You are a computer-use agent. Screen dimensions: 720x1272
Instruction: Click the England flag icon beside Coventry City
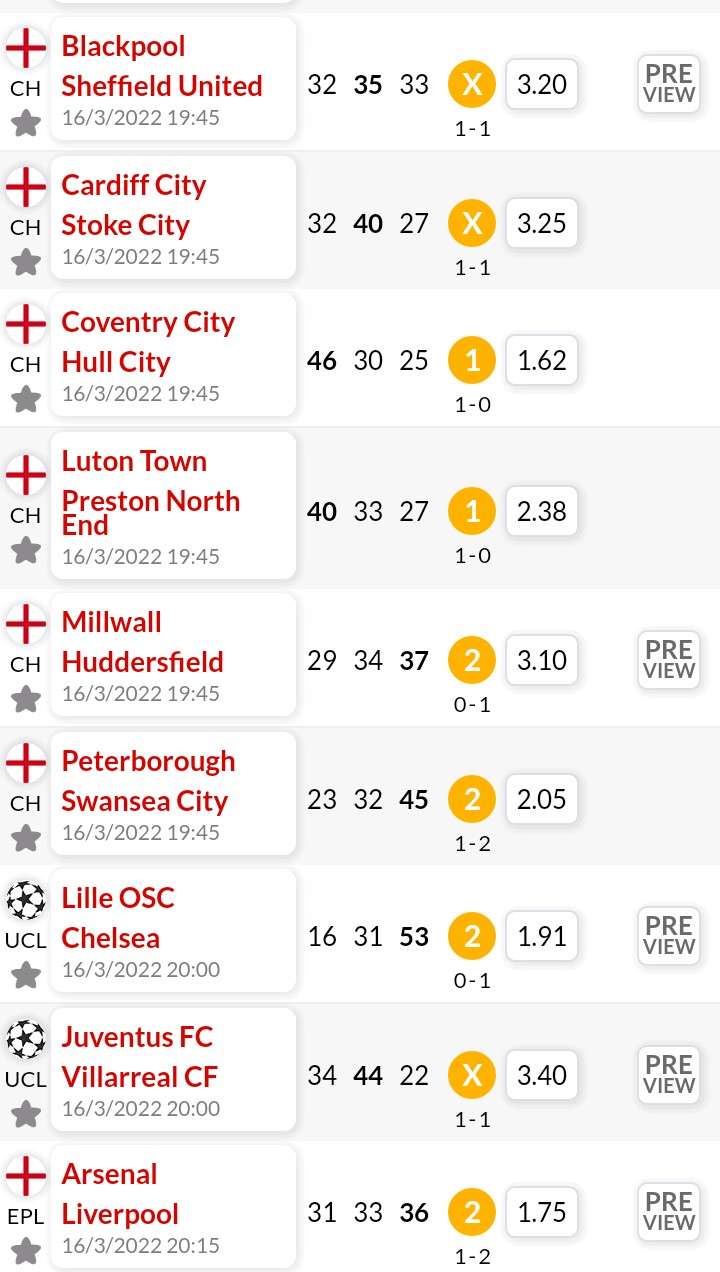tap(26, 324)
